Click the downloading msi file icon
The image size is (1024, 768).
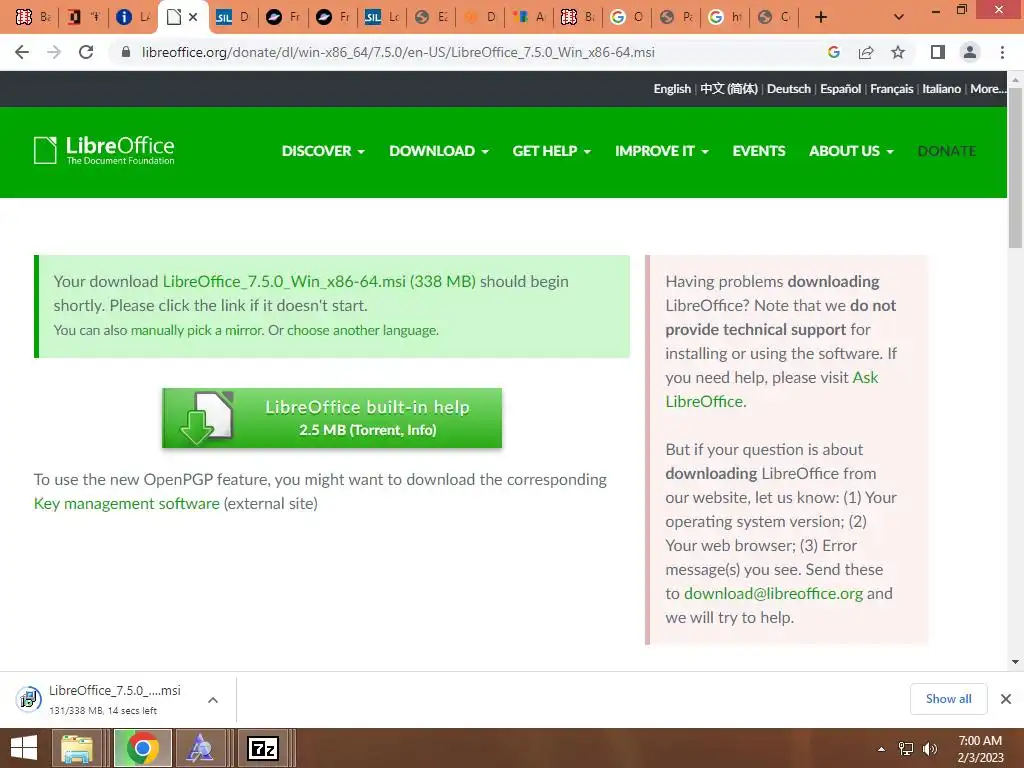28,699
